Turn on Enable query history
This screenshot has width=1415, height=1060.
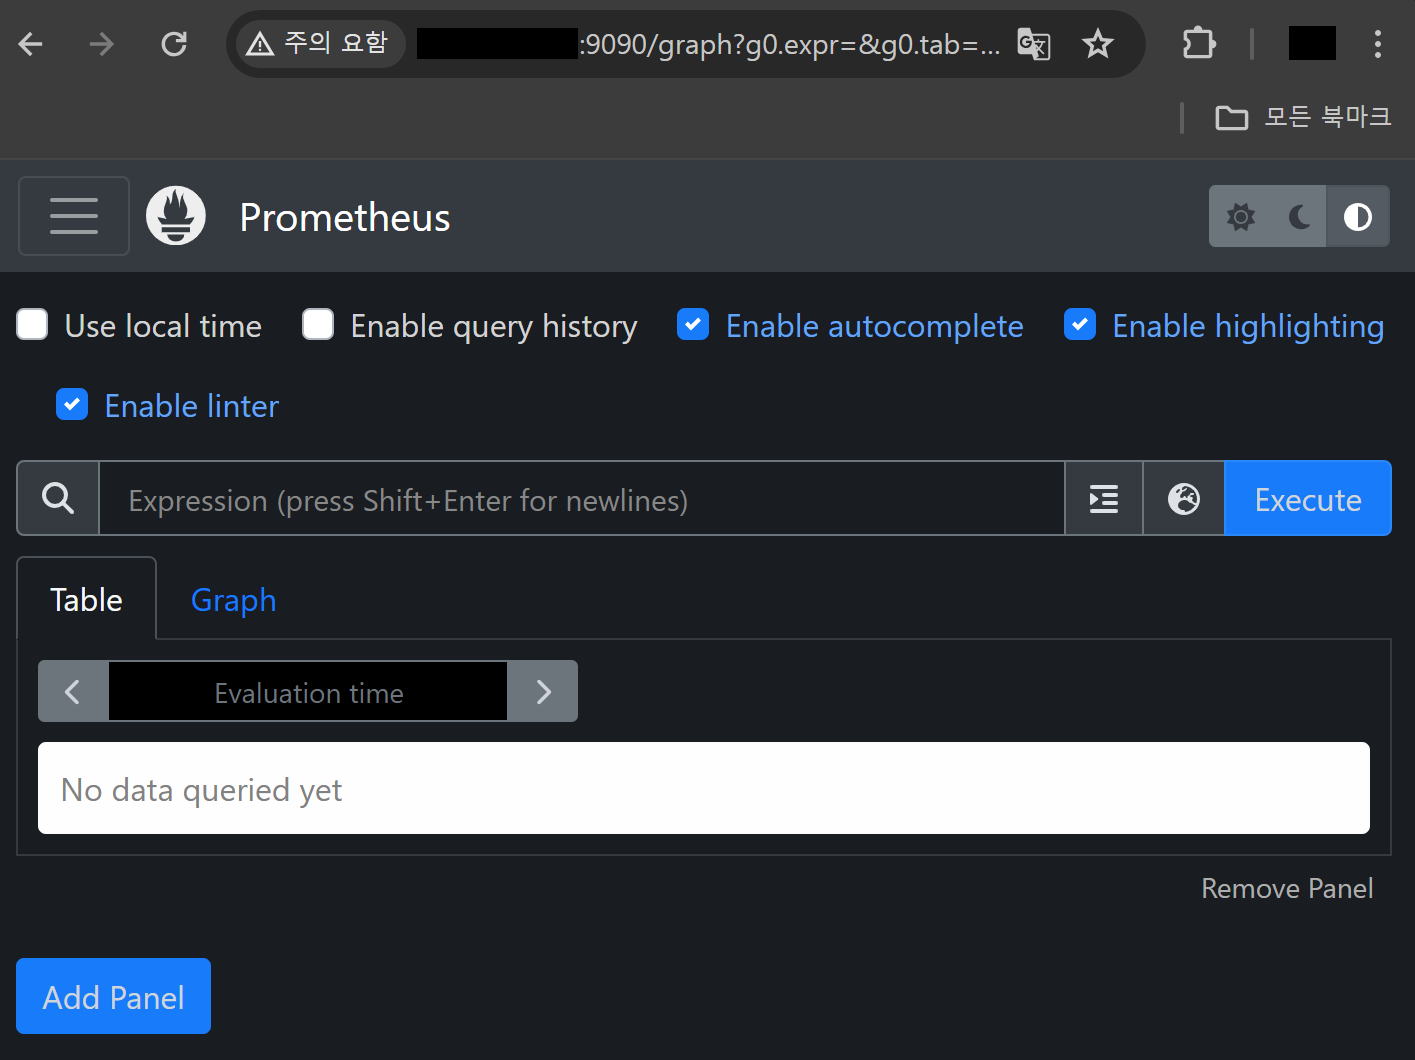pos(318,325)
